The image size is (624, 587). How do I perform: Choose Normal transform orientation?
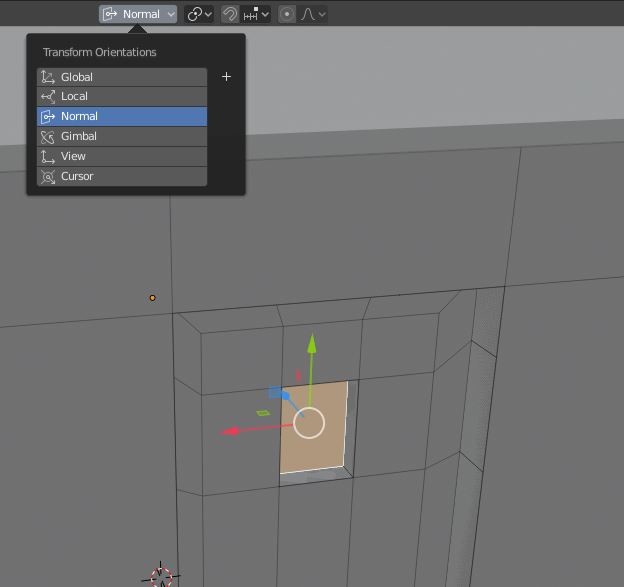(122, 116)
